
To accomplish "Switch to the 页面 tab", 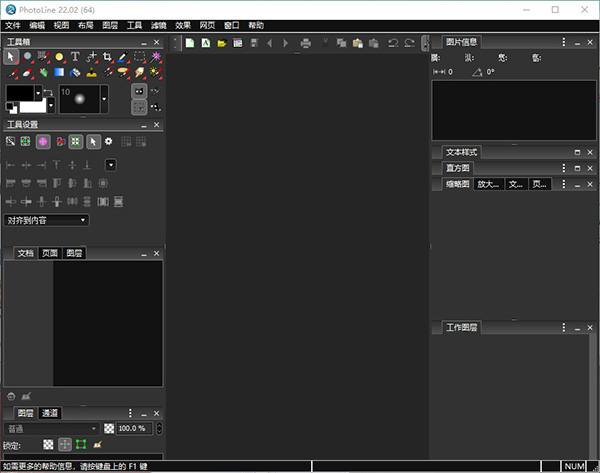I will click(x=50, y=253).
